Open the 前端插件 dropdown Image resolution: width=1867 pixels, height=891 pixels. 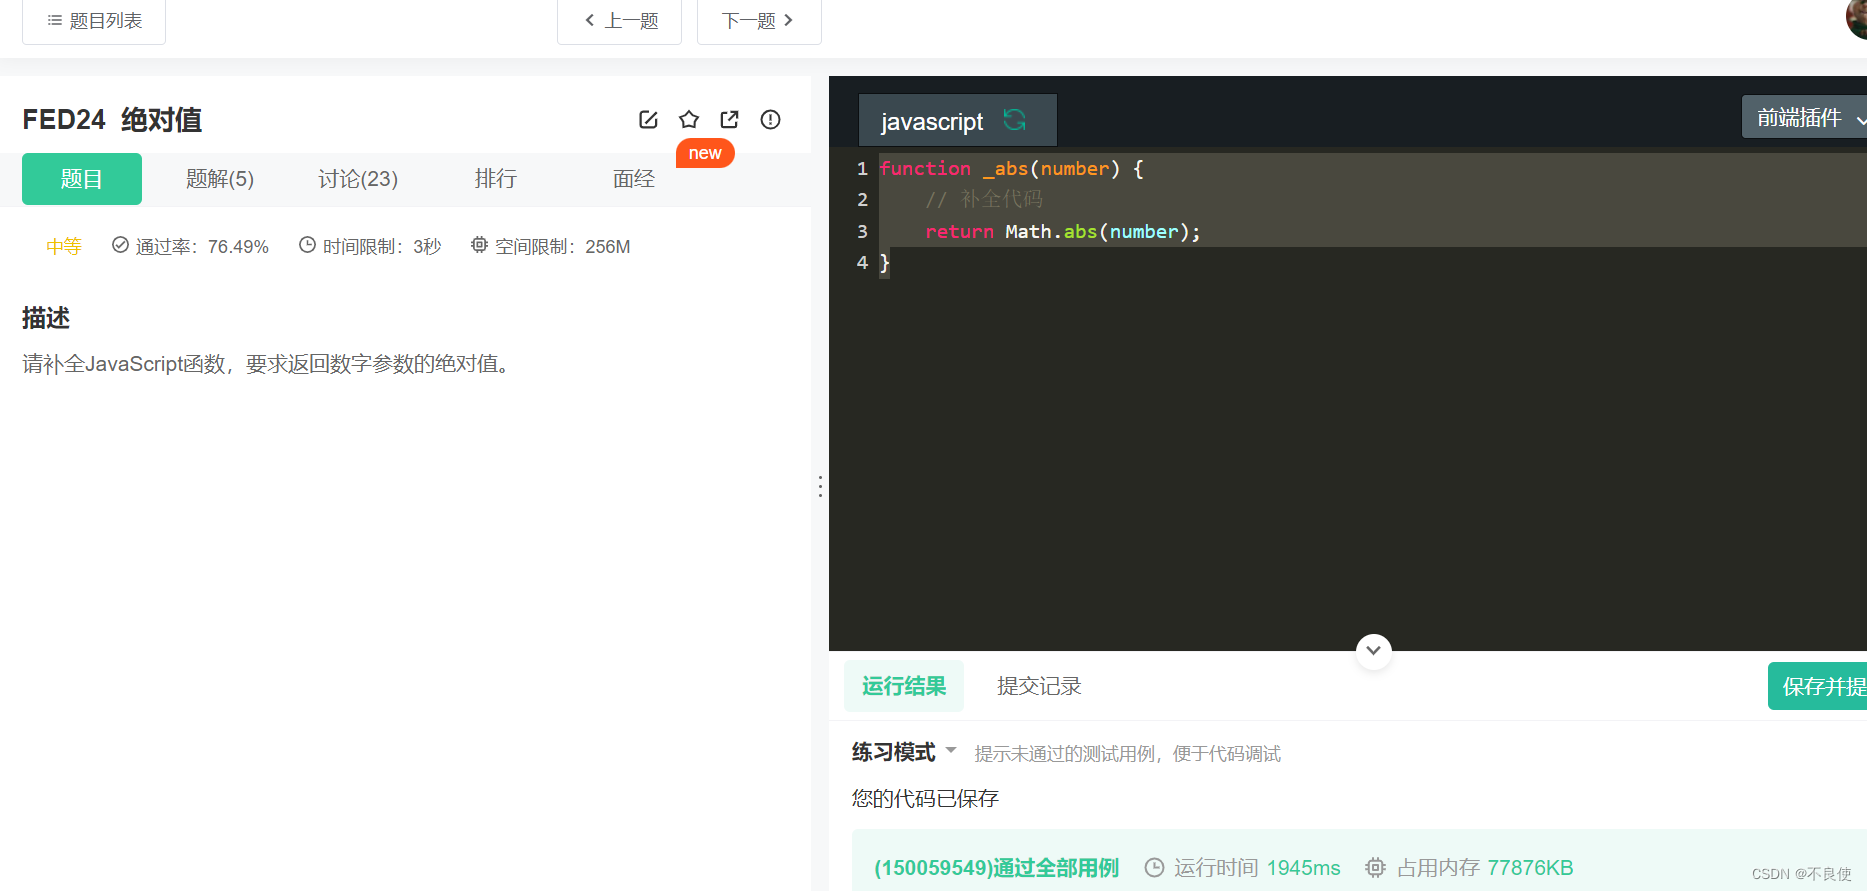(1804, 118)
